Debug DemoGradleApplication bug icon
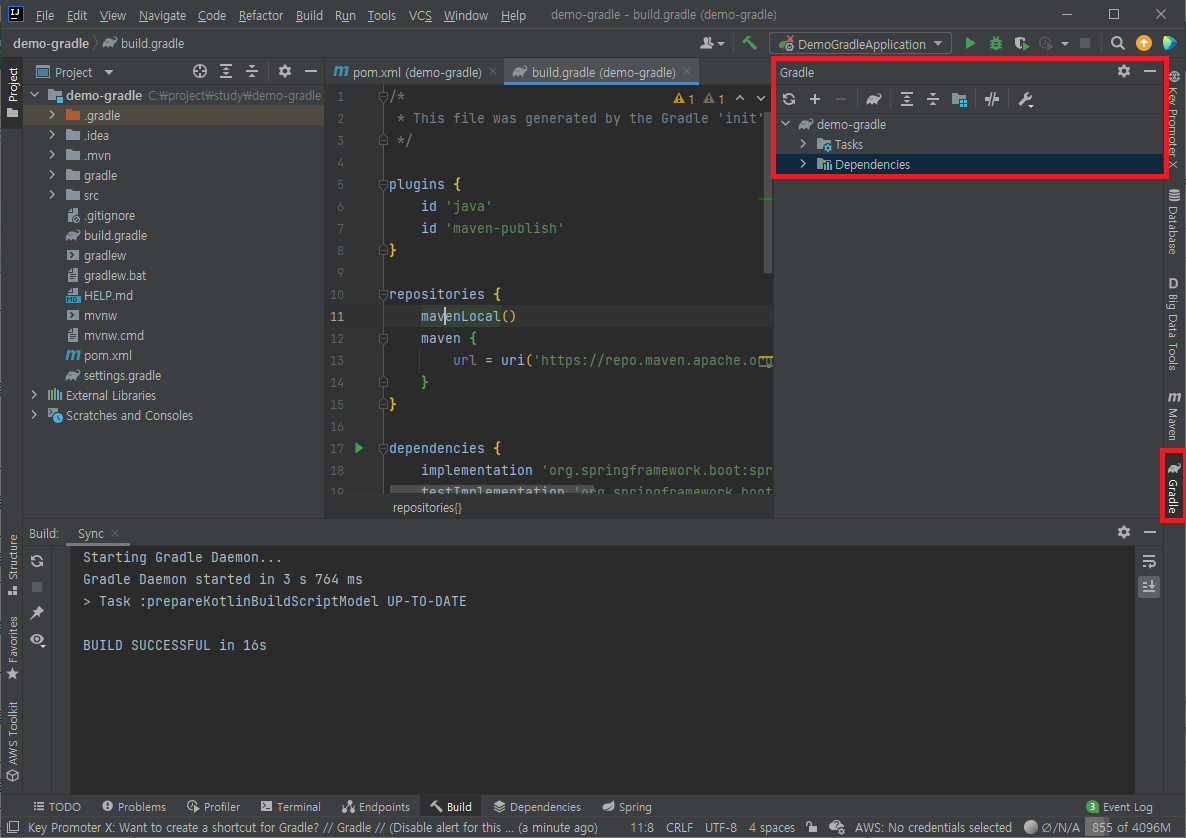The image size is (1186, 838). tap(996, 44)
